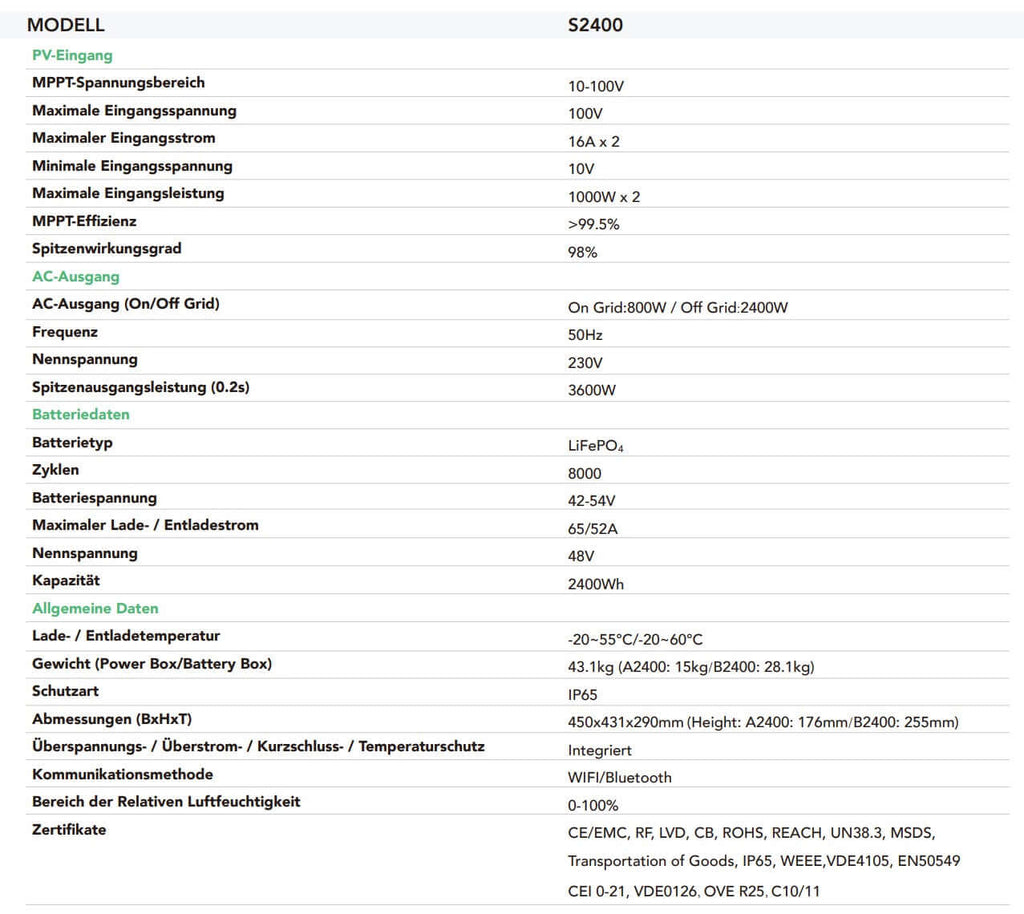Screen dimensions: 1024x914
Task: Click the Minimale Eingangsspannung label
Action: pos(132,166)
